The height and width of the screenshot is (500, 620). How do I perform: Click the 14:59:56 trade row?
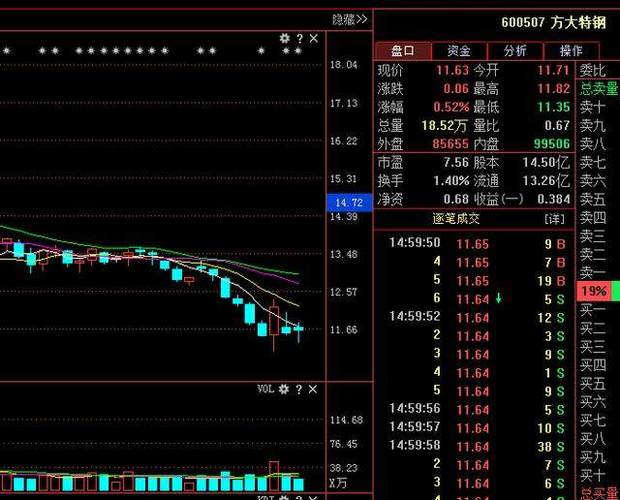click(476, 409)
